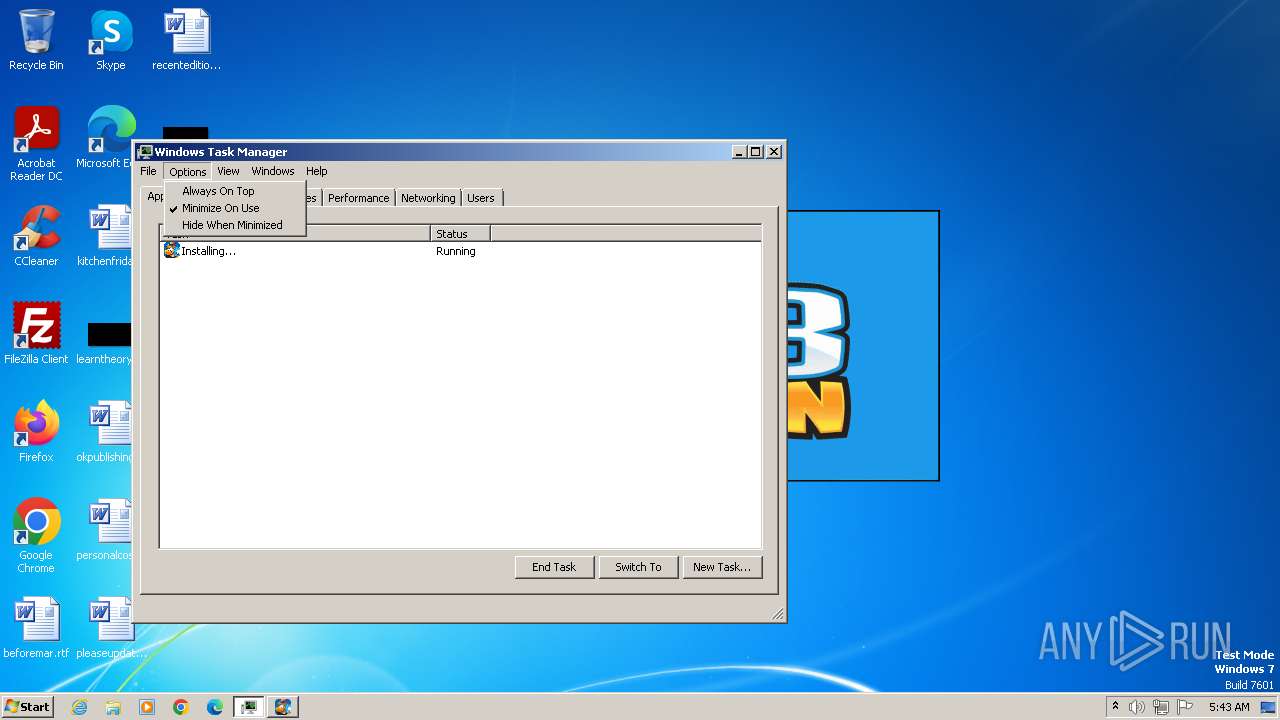Launch CCleaner from the desktop
Image resolution: width=1280 pixels, height=720 pixels.
click(x=36, y=236)
